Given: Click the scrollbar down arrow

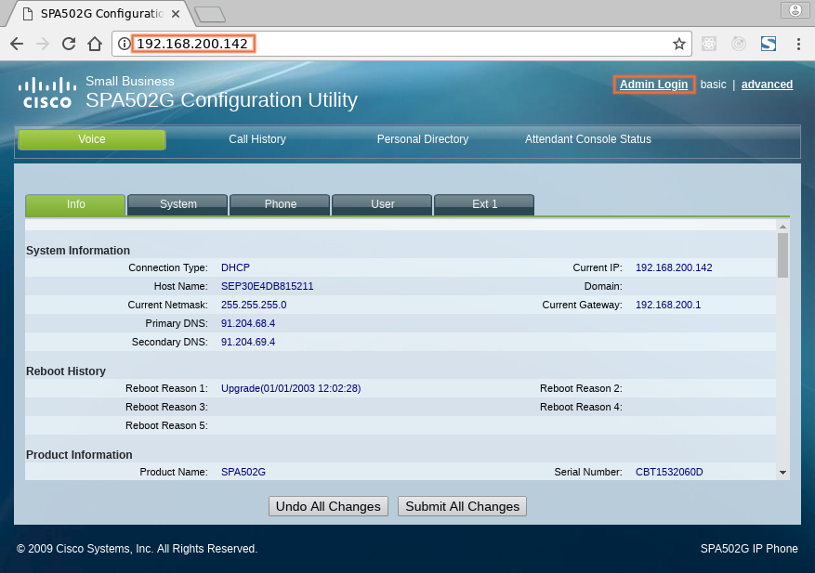Looking at the screenshot, I should click(783, 473).
